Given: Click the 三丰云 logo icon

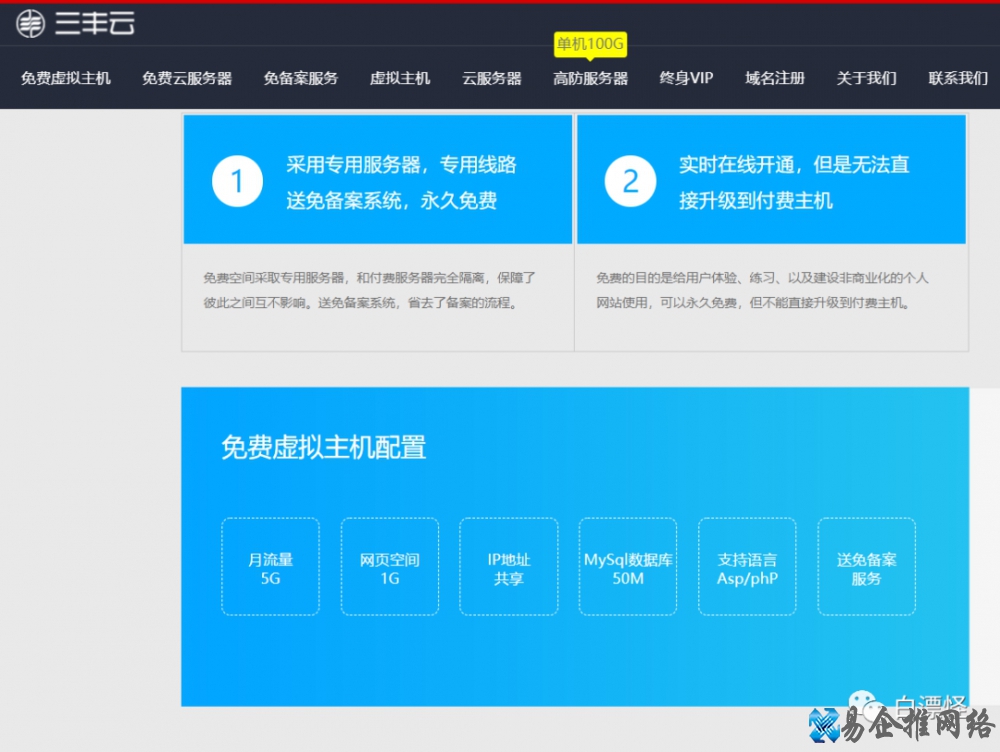Looking at the screenshot, I should point(31,23).
